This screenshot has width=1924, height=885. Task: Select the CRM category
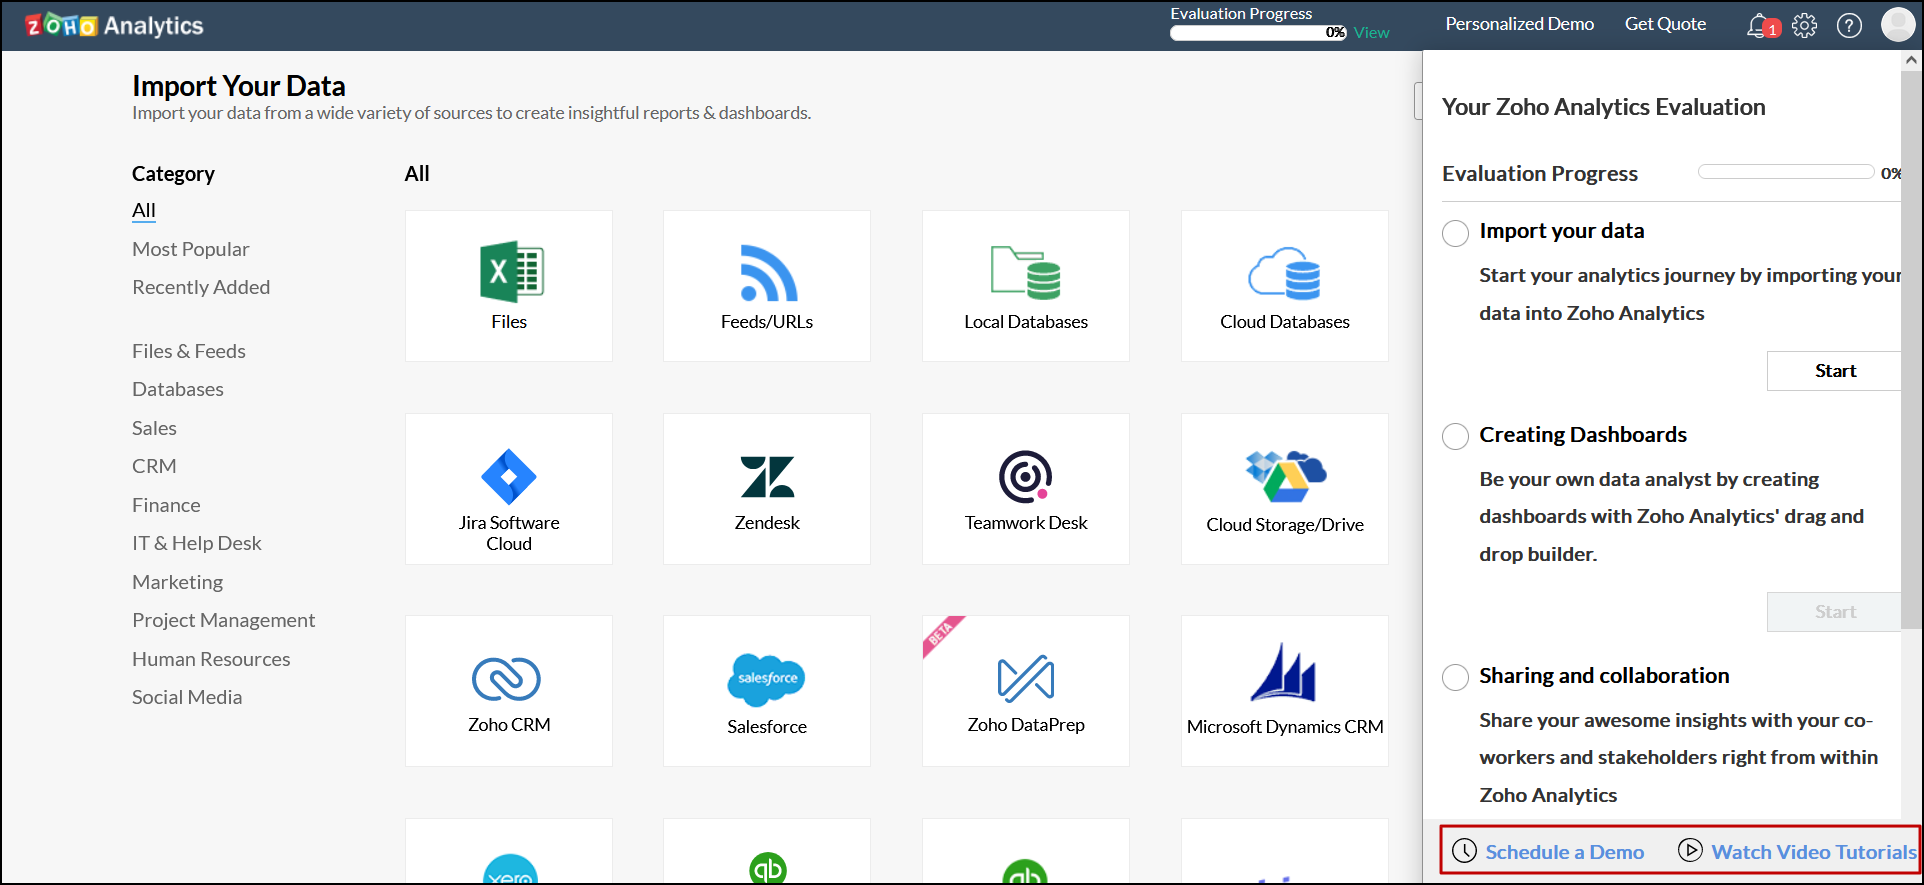[154, 466]
